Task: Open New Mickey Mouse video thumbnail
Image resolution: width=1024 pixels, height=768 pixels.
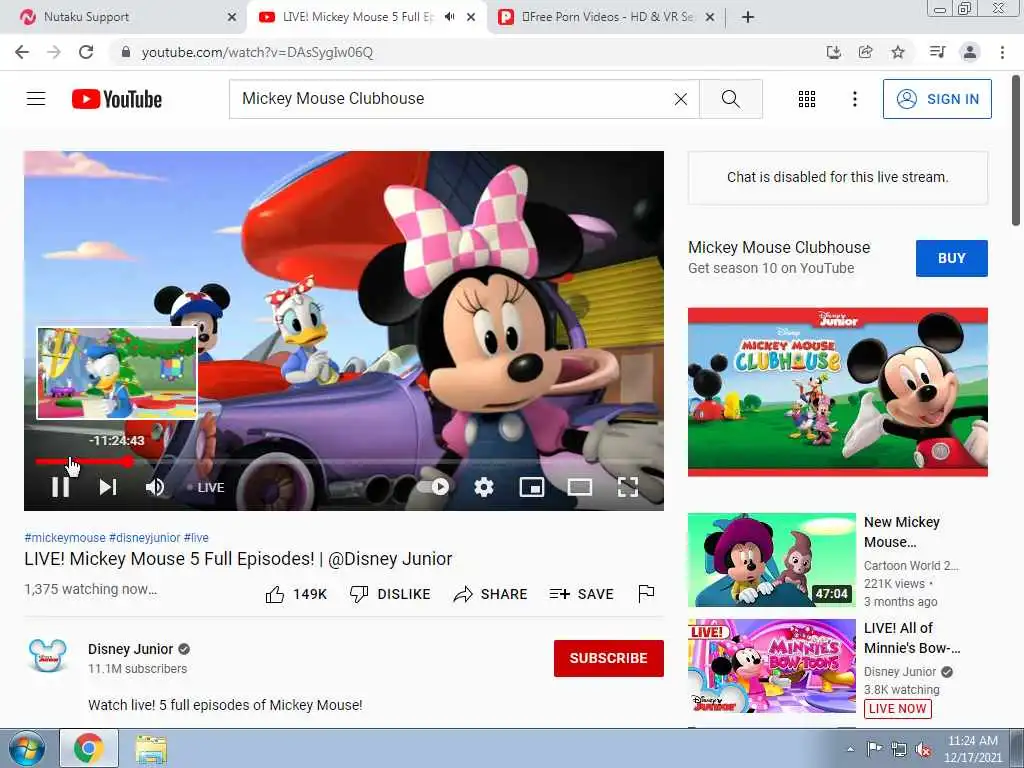Action: coord(772,560)
